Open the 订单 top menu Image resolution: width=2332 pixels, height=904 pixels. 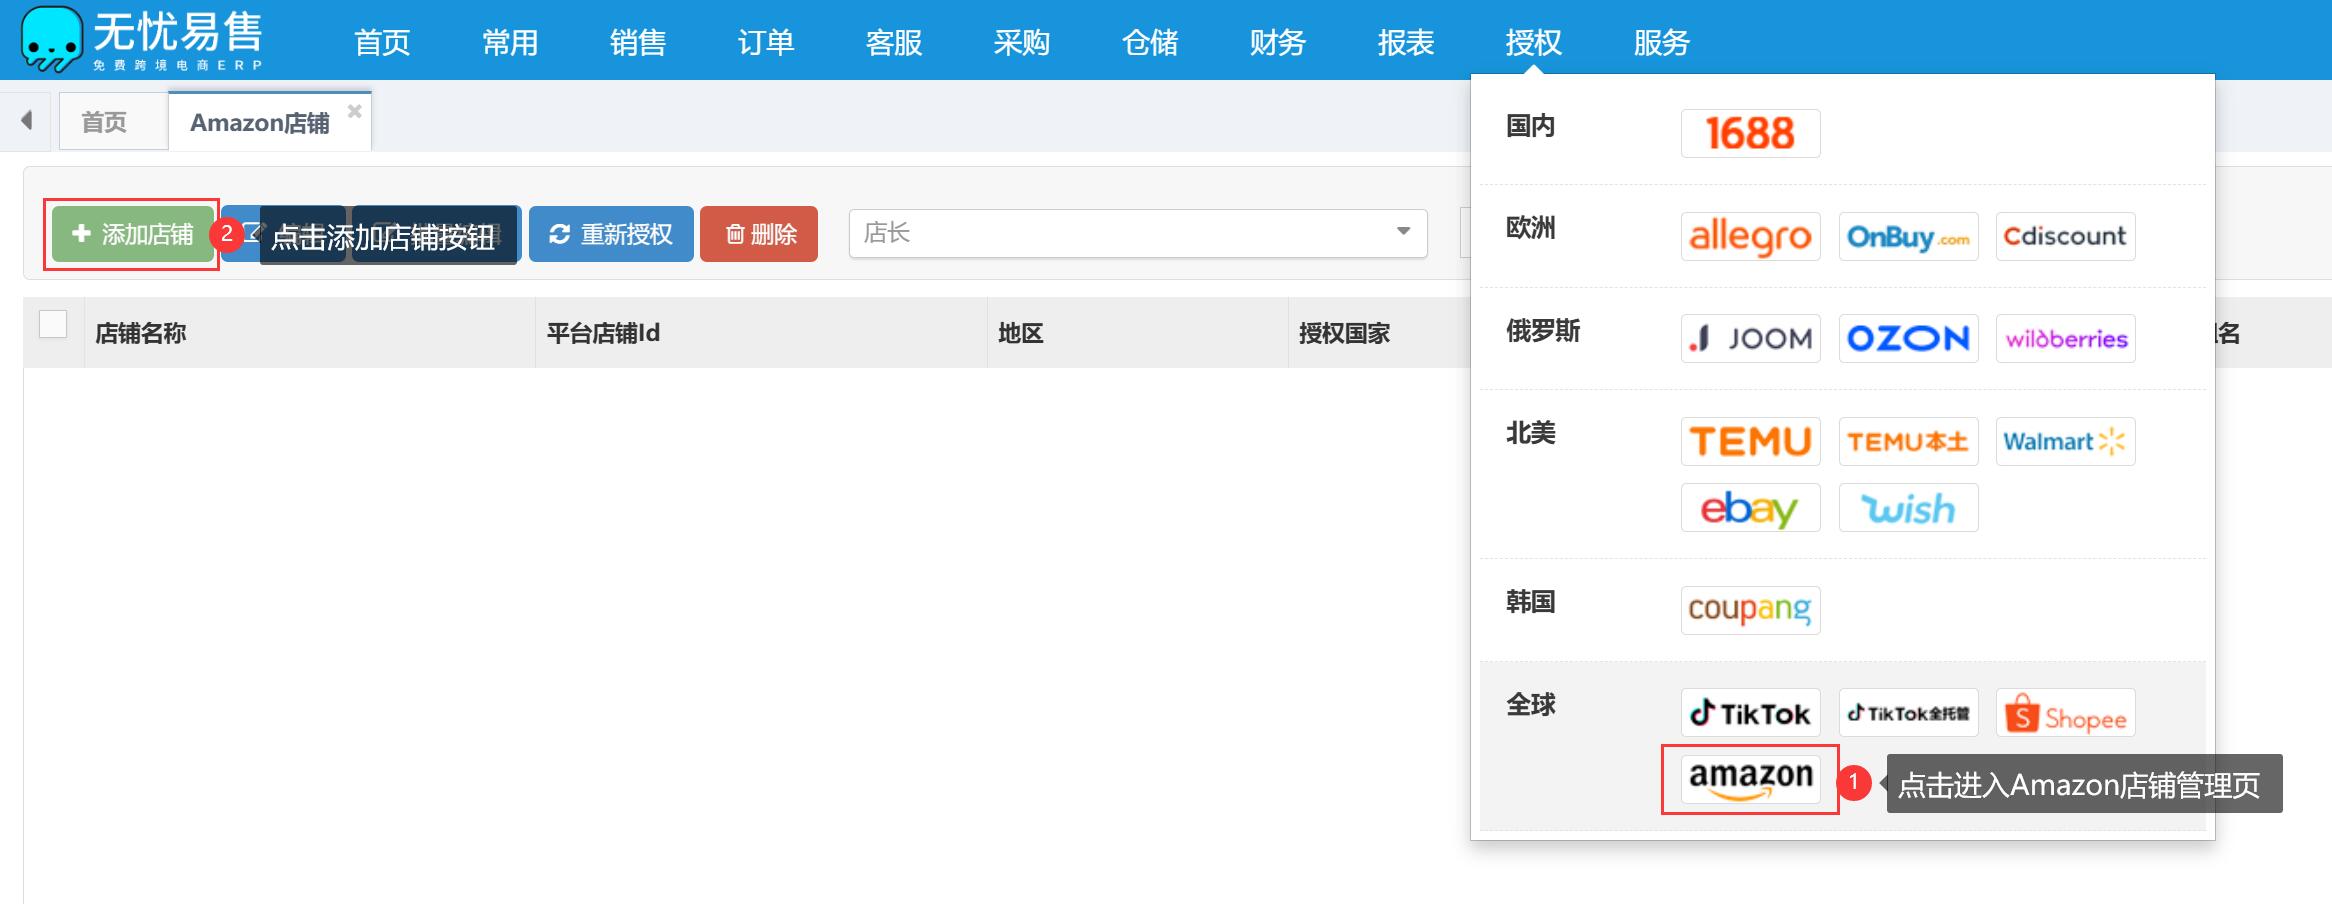(765, 42)
